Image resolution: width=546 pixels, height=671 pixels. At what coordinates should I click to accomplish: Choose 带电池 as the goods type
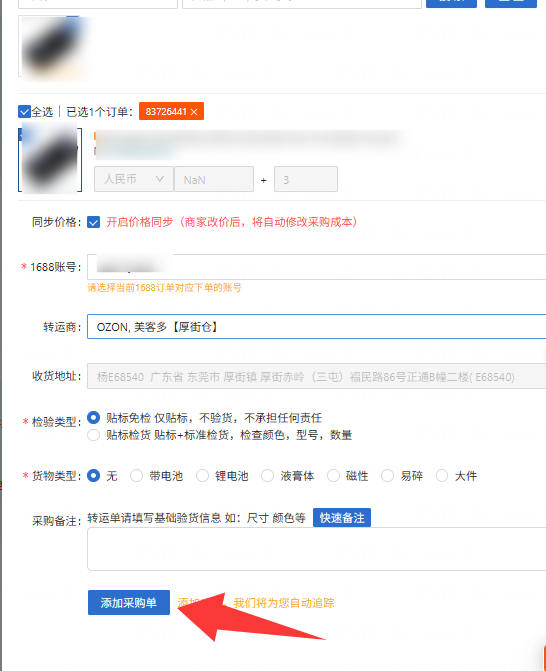[x=136, y=475]
